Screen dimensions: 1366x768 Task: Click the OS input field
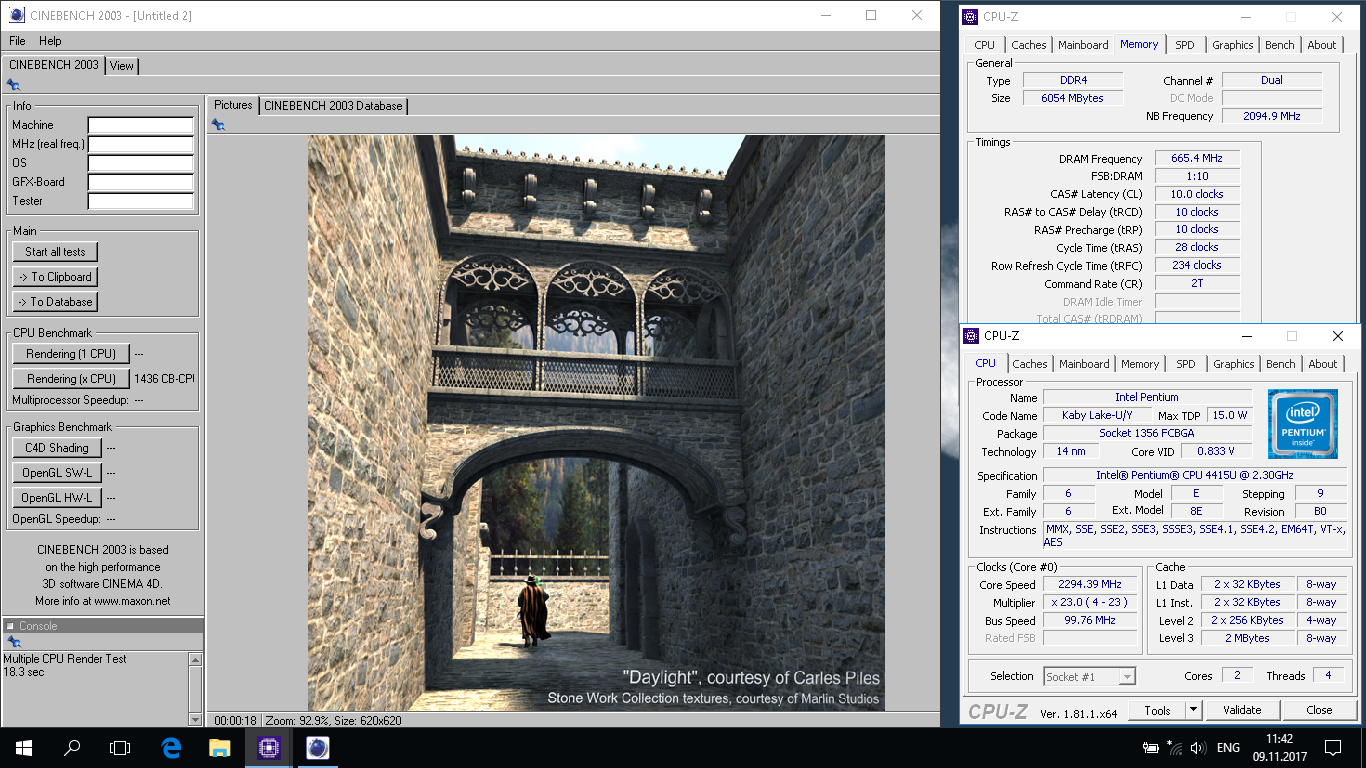(141, 163)
